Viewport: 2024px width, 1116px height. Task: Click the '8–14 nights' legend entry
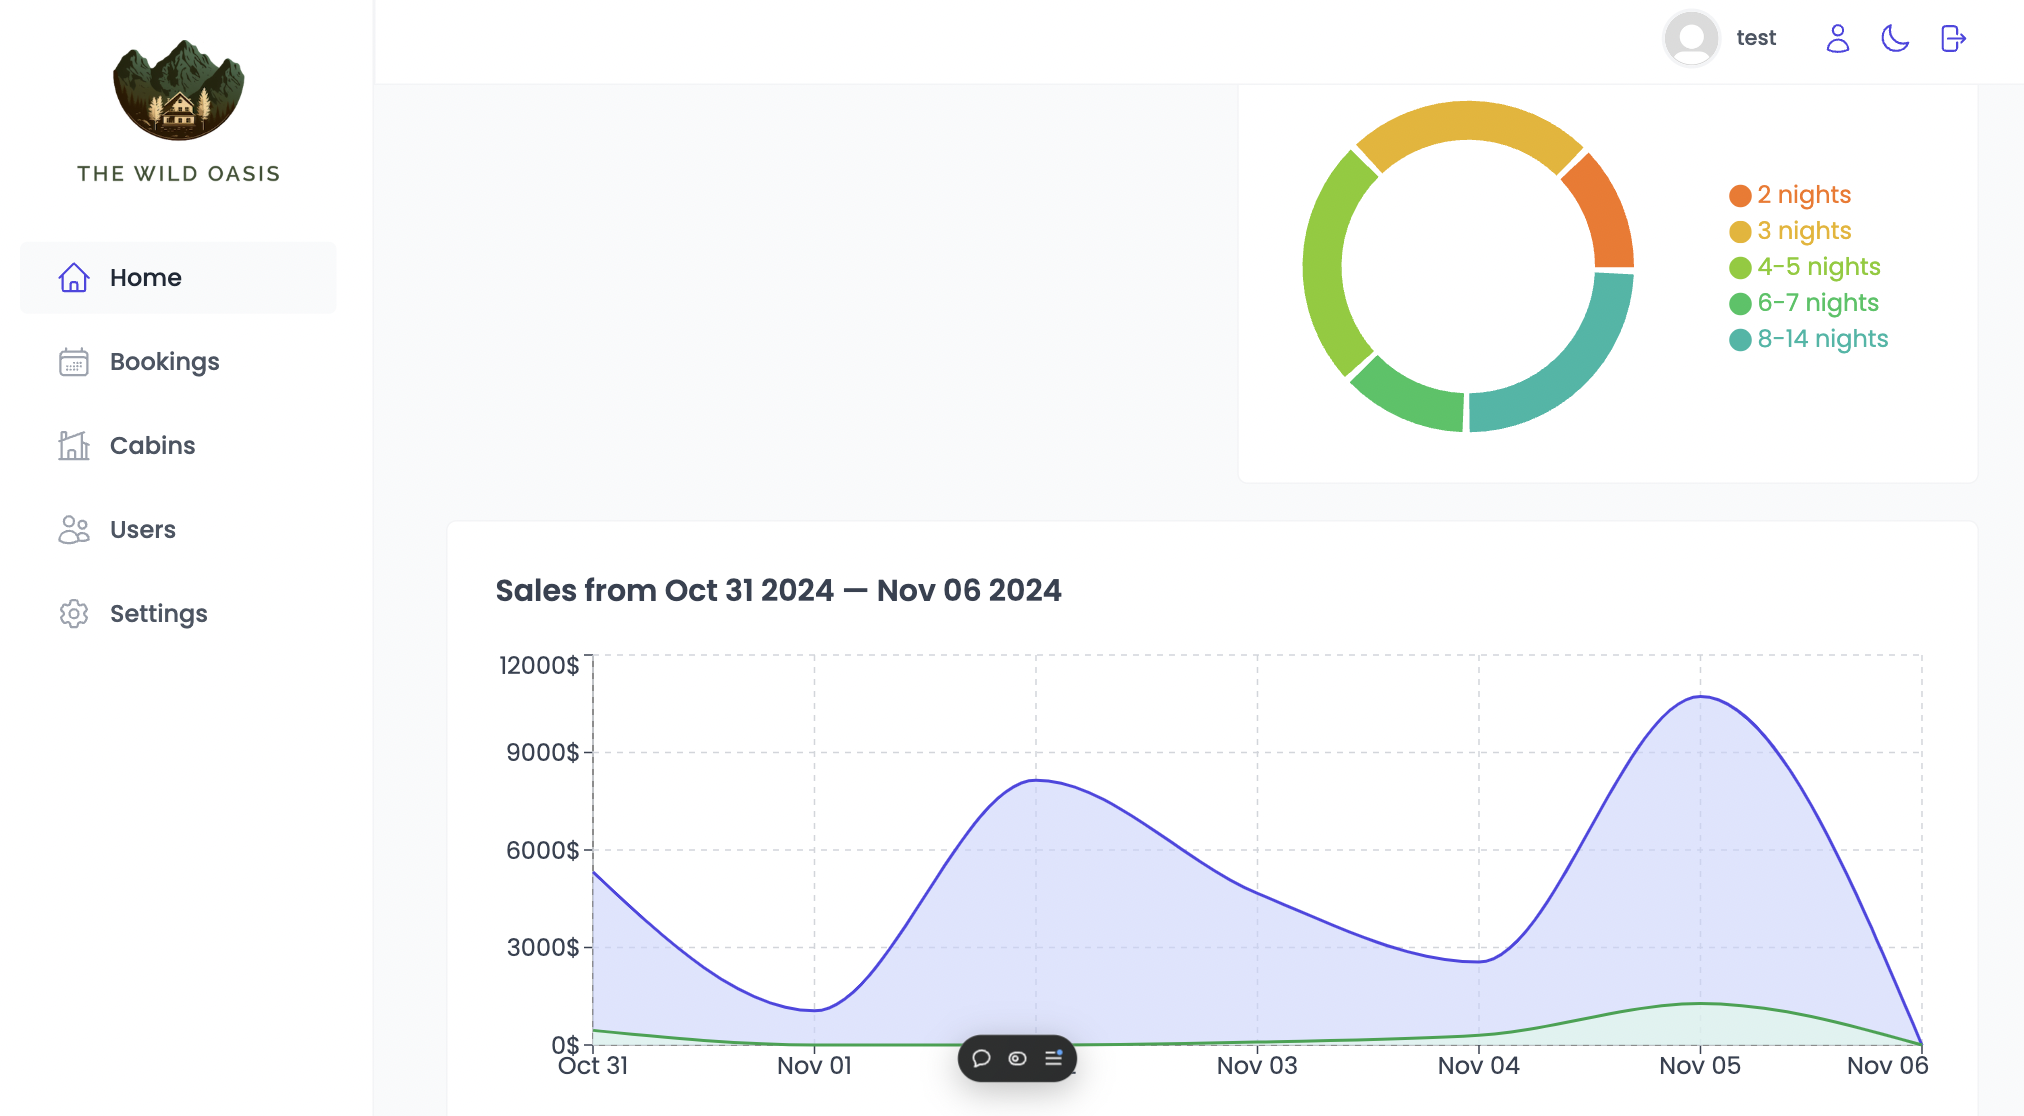(x=1809, y=338)
